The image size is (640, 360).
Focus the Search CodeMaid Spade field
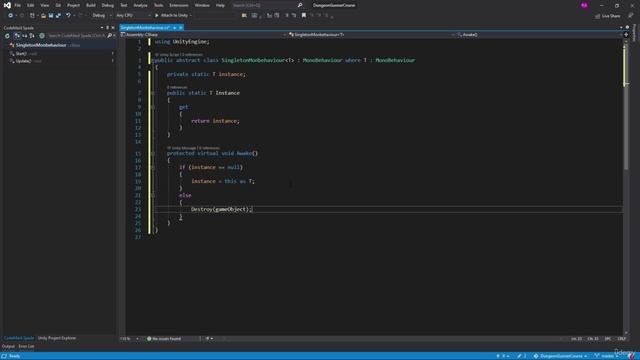76,36
